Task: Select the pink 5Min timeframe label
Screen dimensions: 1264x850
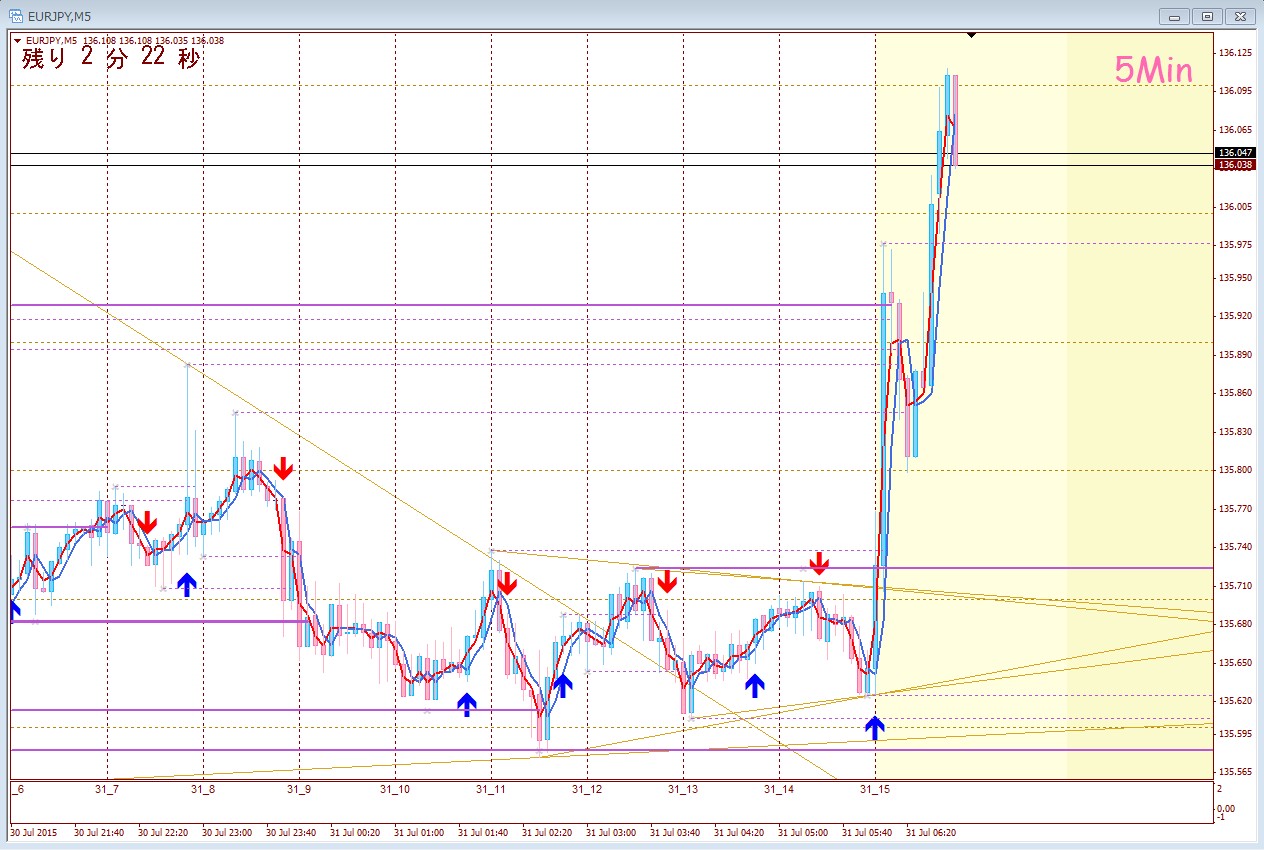Action: [1153, 70]
